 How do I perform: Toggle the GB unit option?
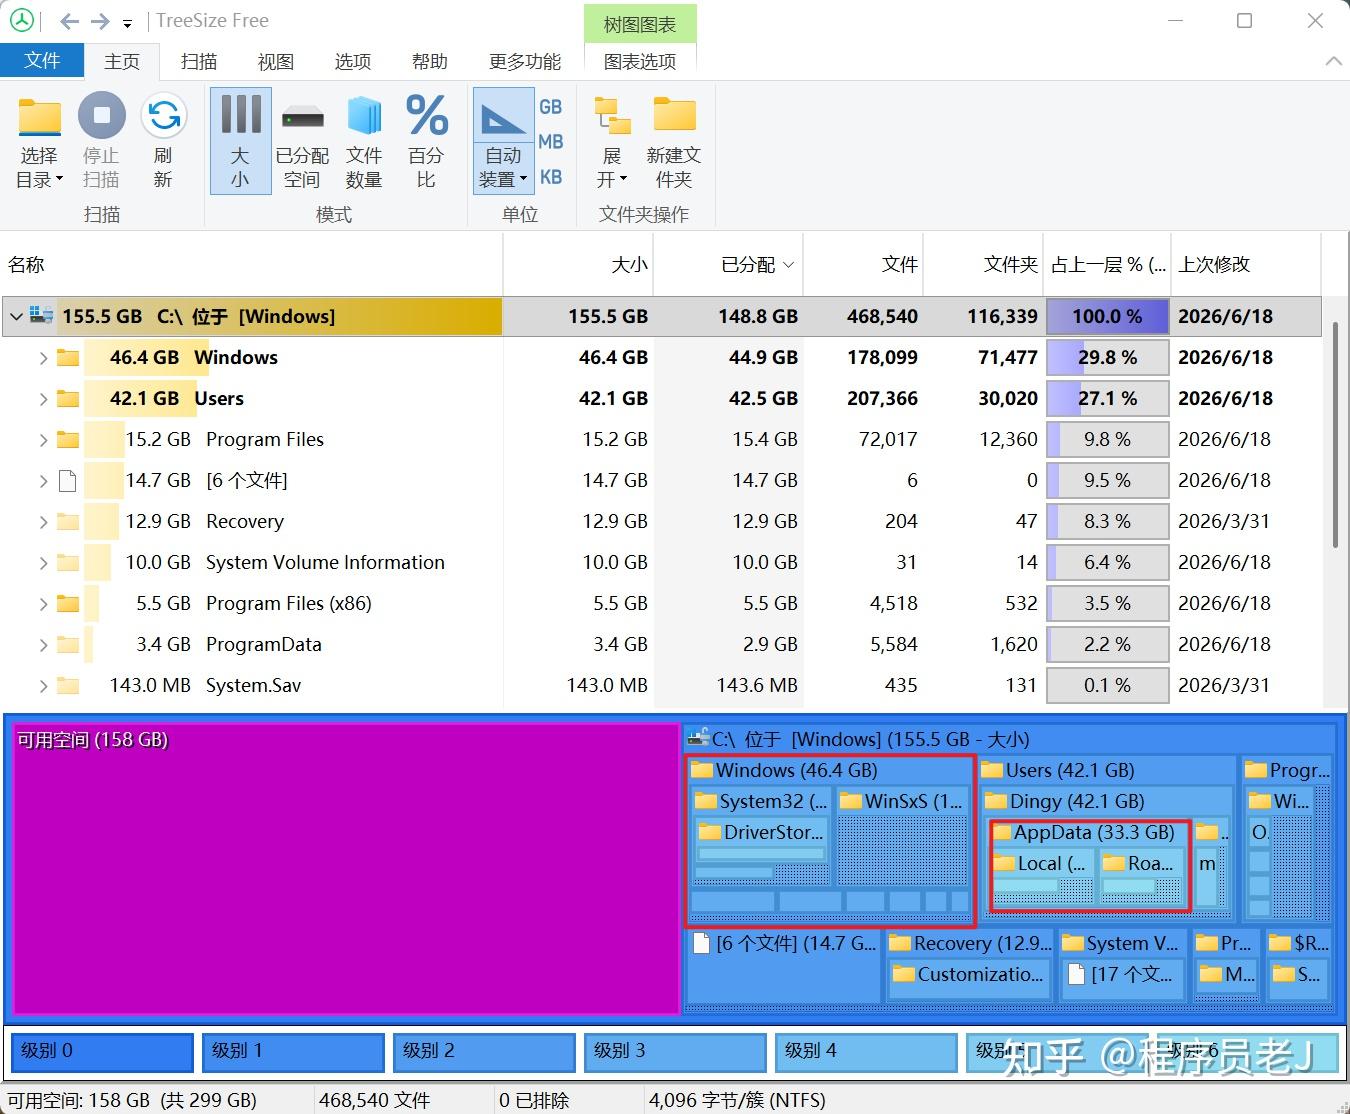[x=551, y=107]
